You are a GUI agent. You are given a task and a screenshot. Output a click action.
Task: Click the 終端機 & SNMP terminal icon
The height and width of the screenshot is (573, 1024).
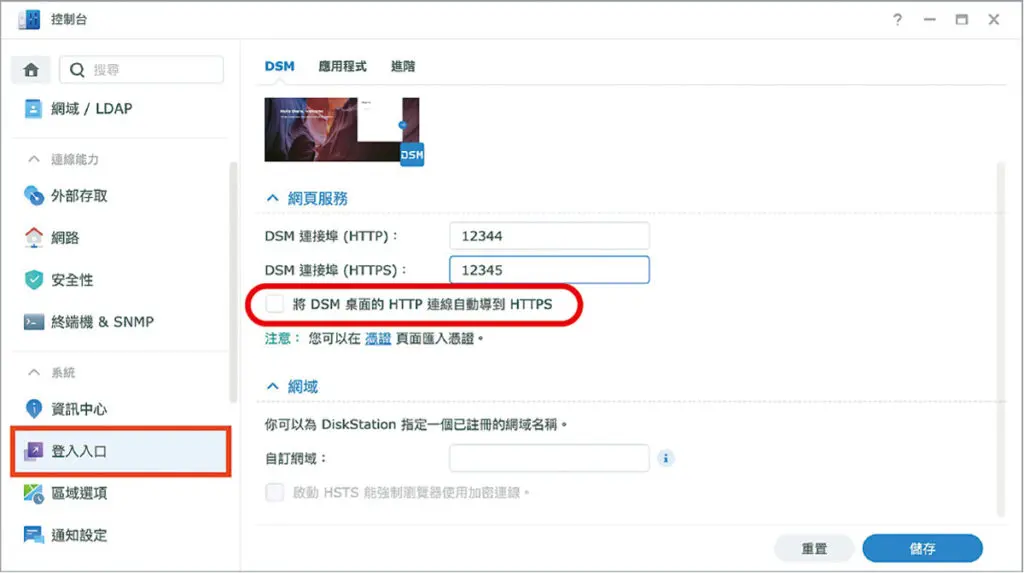tap(33, 321)
